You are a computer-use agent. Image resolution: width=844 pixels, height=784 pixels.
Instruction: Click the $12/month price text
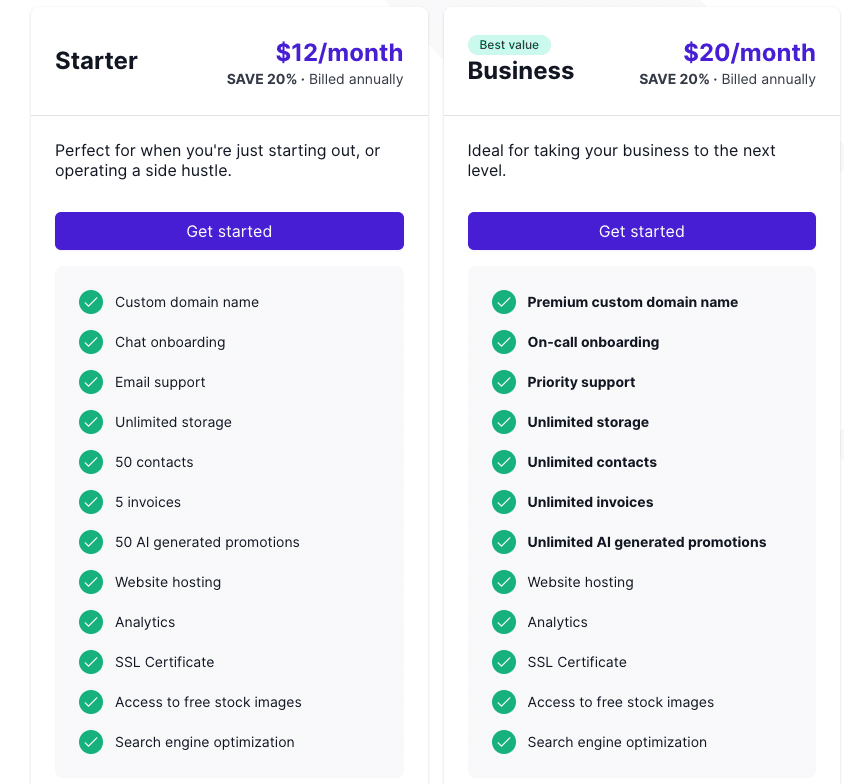pos(339,53)
